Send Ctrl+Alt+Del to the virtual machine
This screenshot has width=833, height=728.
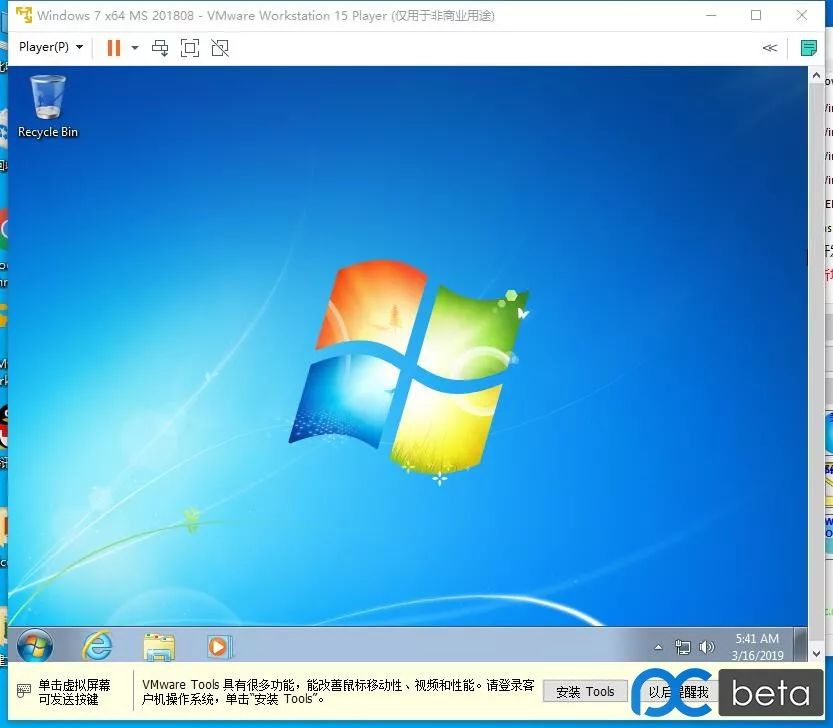160,47
